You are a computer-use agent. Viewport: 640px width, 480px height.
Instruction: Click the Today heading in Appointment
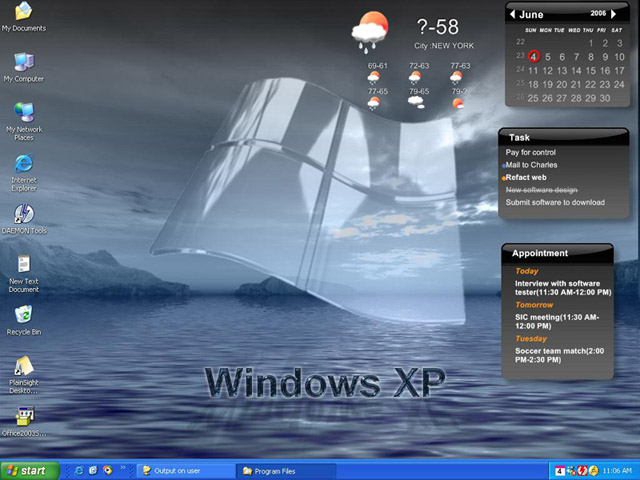[x=527, y=271]
